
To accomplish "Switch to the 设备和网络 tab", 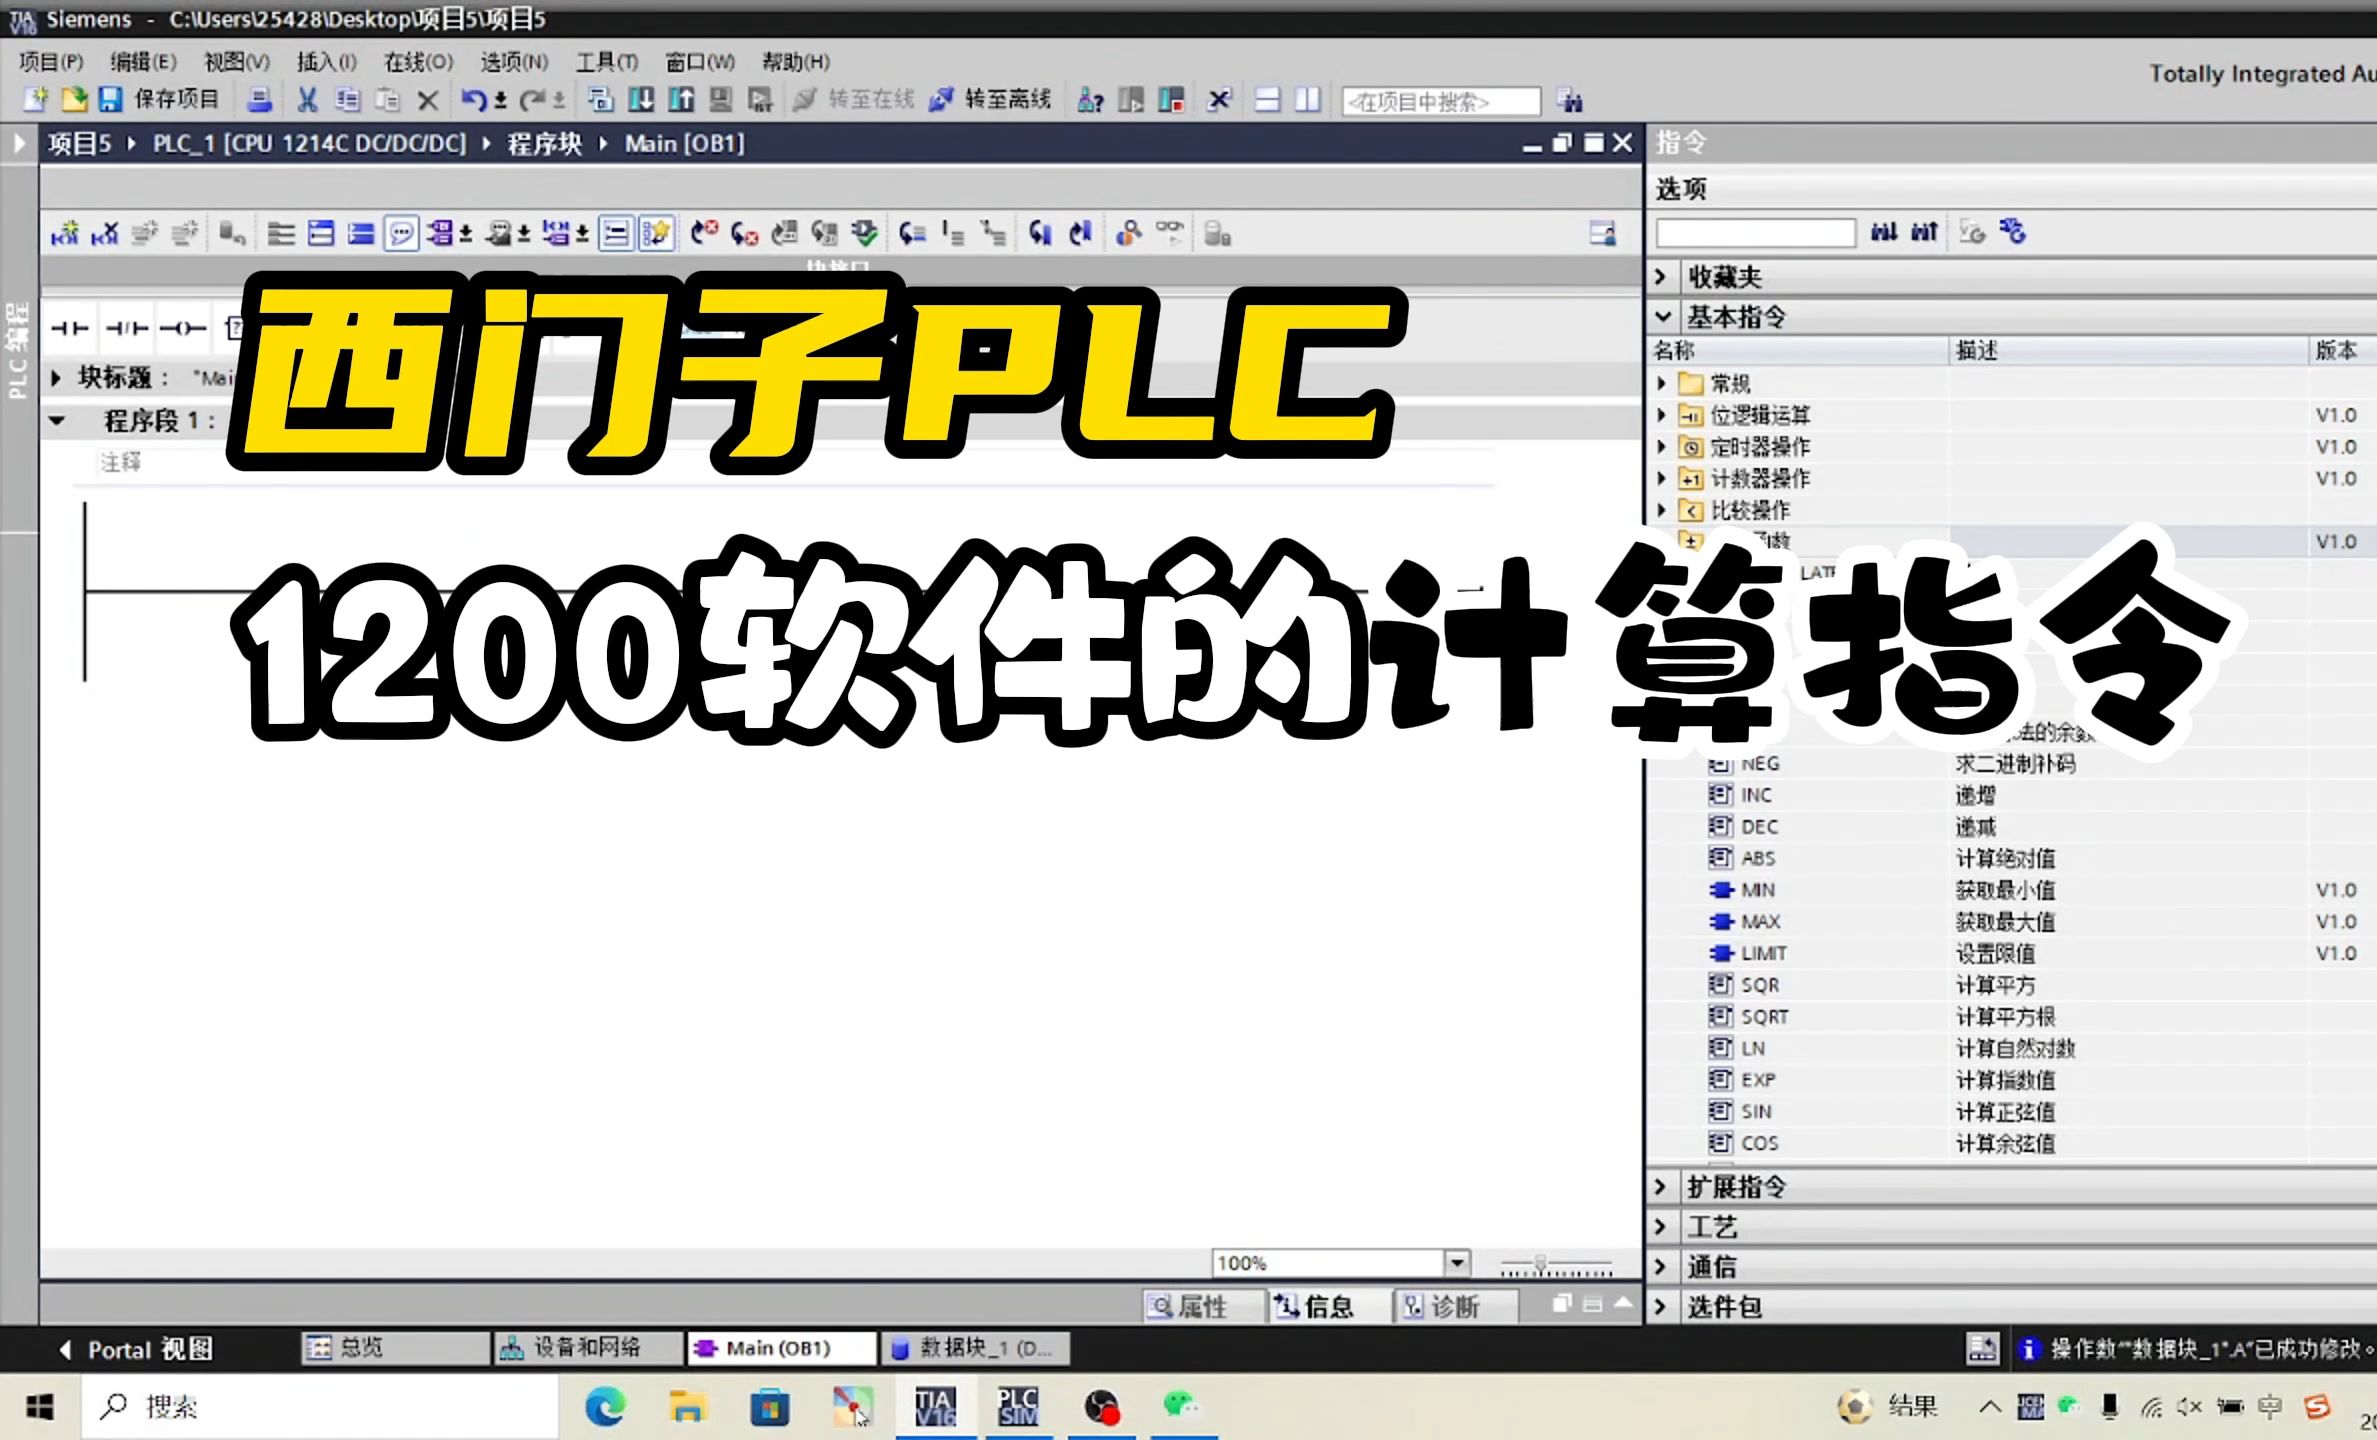I will coord(587,1348).
